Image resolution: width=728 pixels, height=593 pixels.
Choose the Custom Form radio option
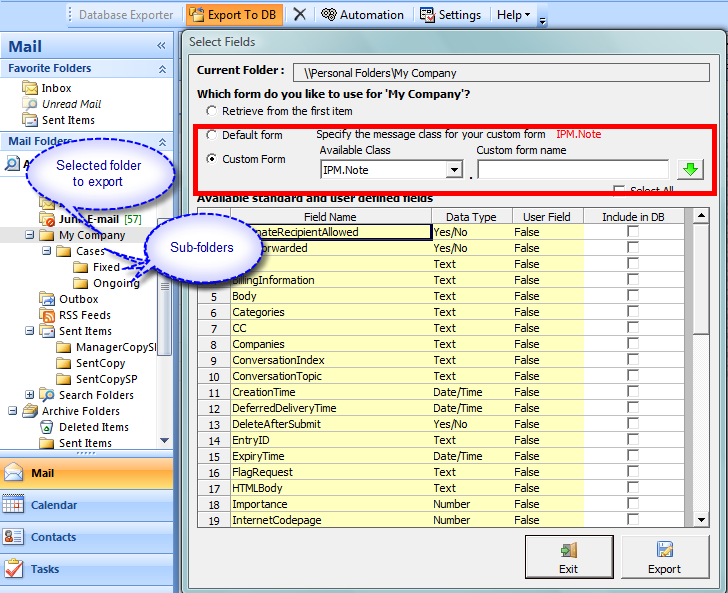coord(211,159)
